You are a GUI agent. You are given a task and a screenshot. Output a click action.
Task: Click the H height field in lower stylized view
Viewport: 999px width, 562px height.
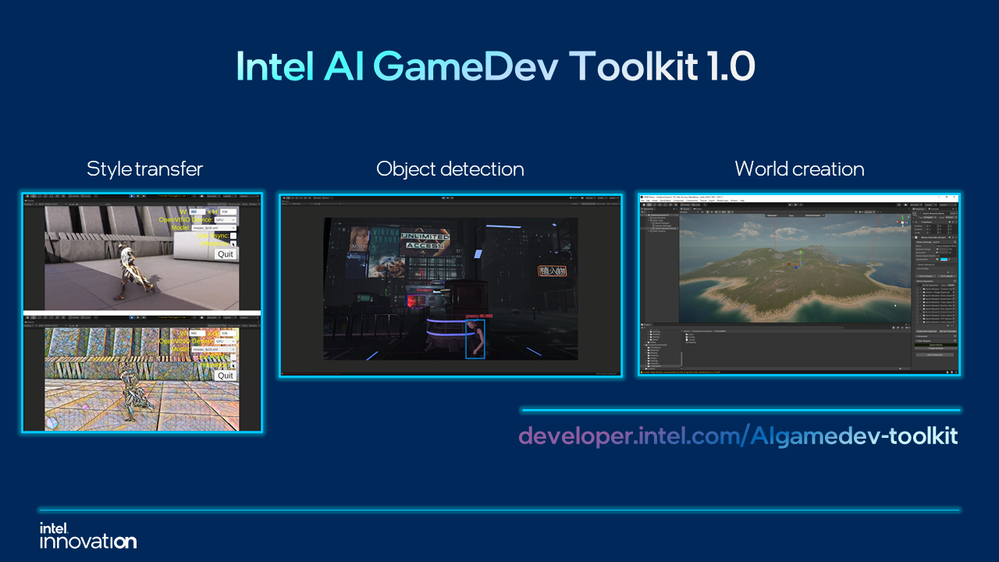coord(228,333)
